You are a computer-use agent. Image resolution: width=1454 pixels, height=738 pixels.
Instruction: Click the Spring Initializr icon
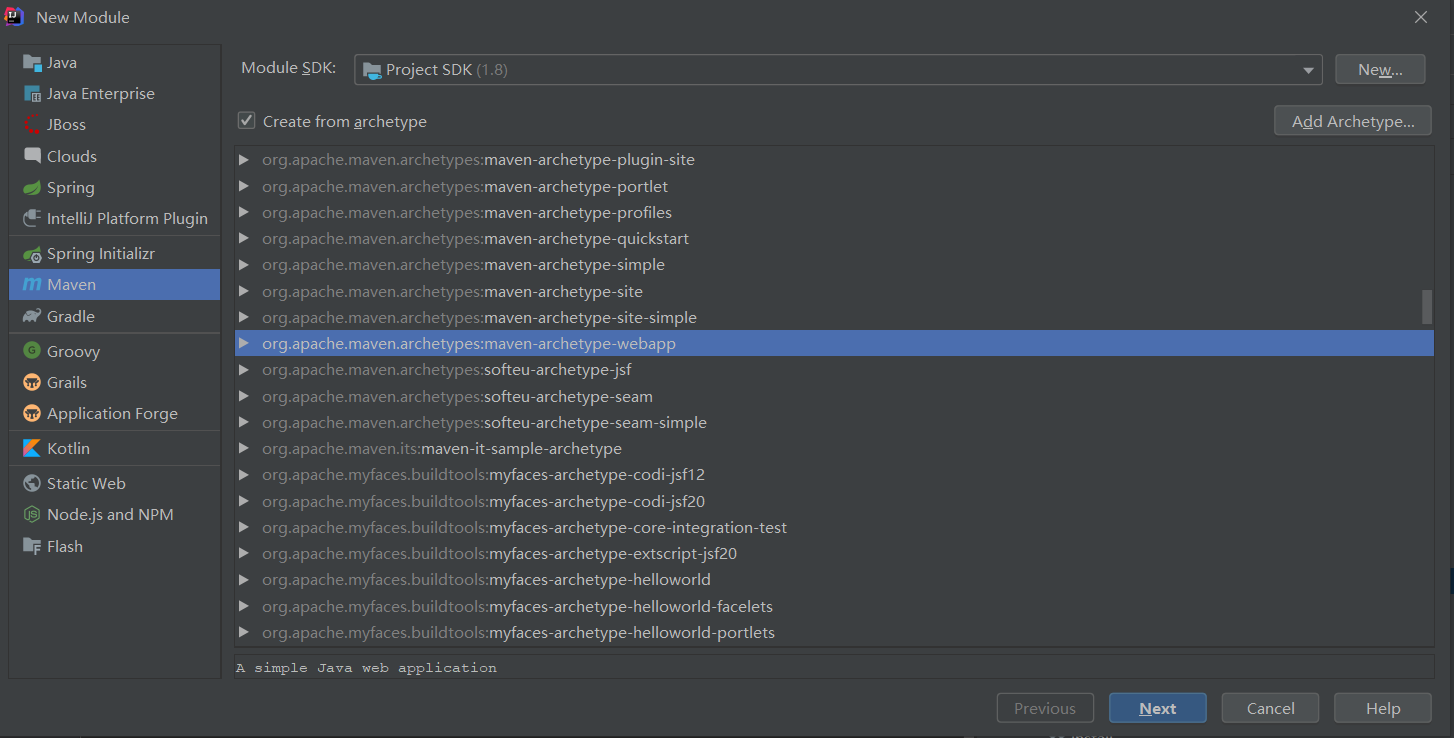32,254
